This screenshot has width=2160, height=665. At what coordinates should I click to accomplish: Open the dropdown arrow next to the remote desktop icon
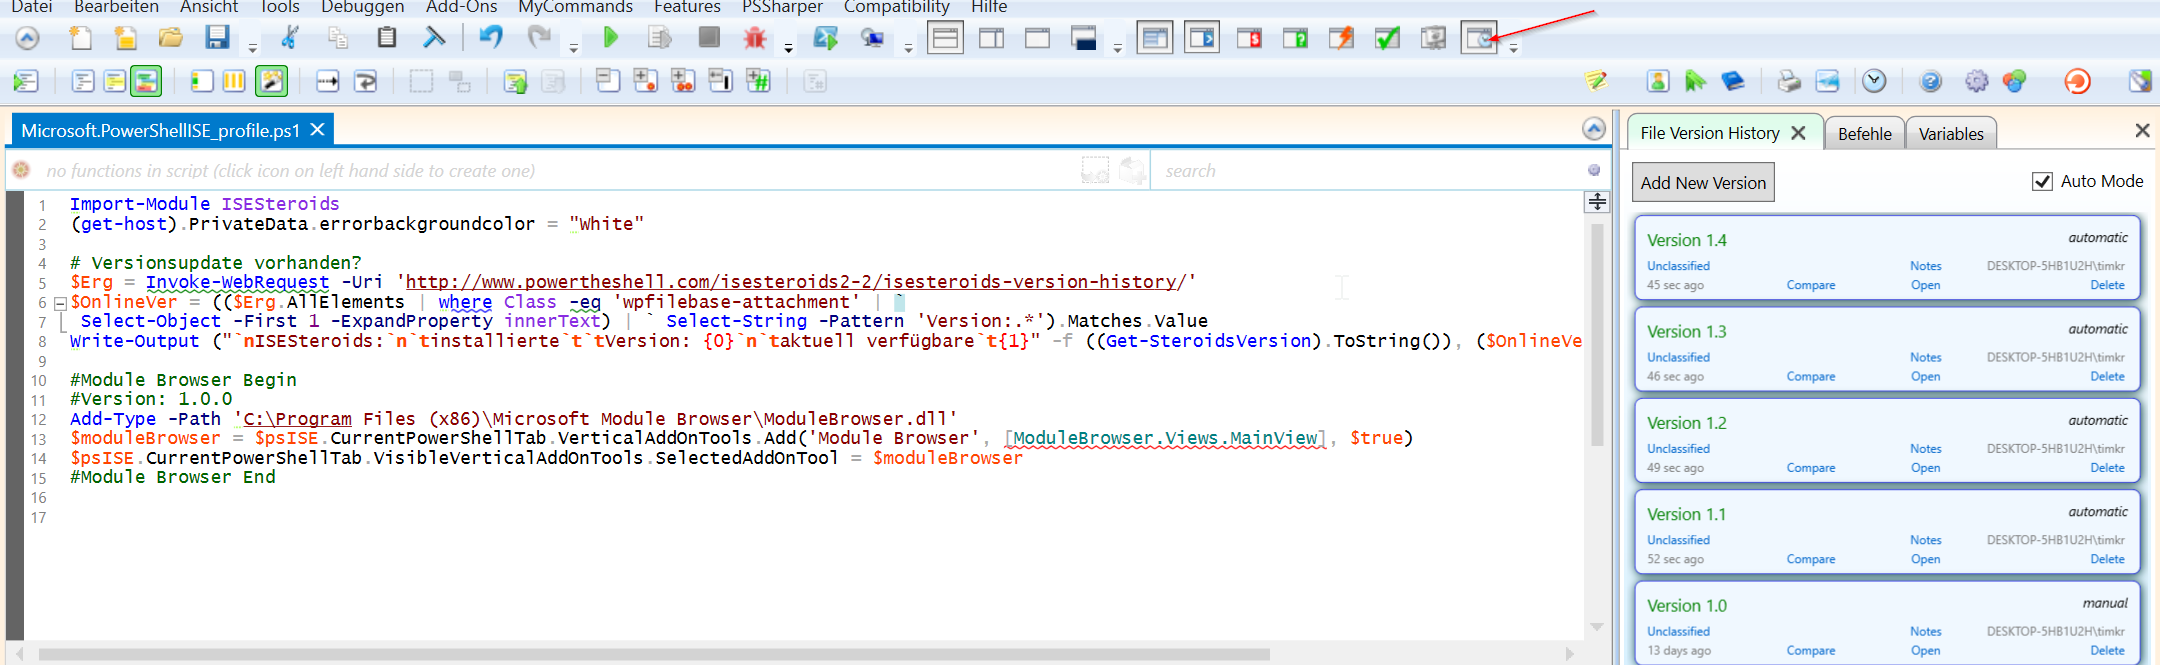pyautogui.click(x=908, y=47)
